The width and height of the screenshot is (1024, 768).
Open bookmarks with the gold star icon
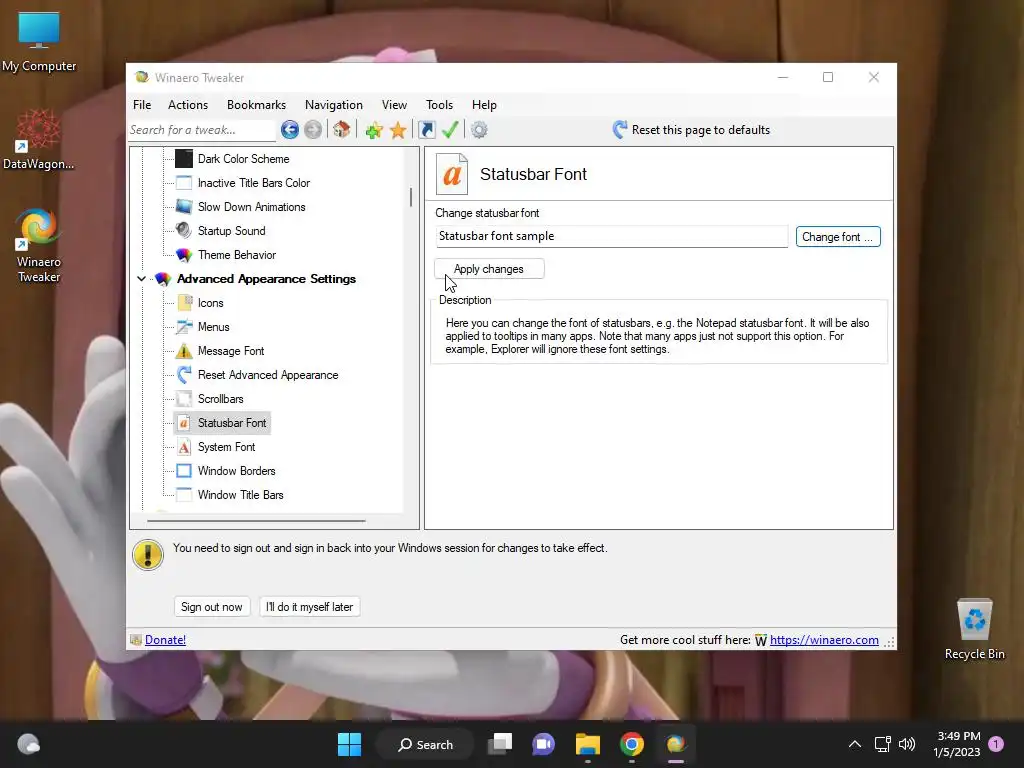click(x=398, y=130)
